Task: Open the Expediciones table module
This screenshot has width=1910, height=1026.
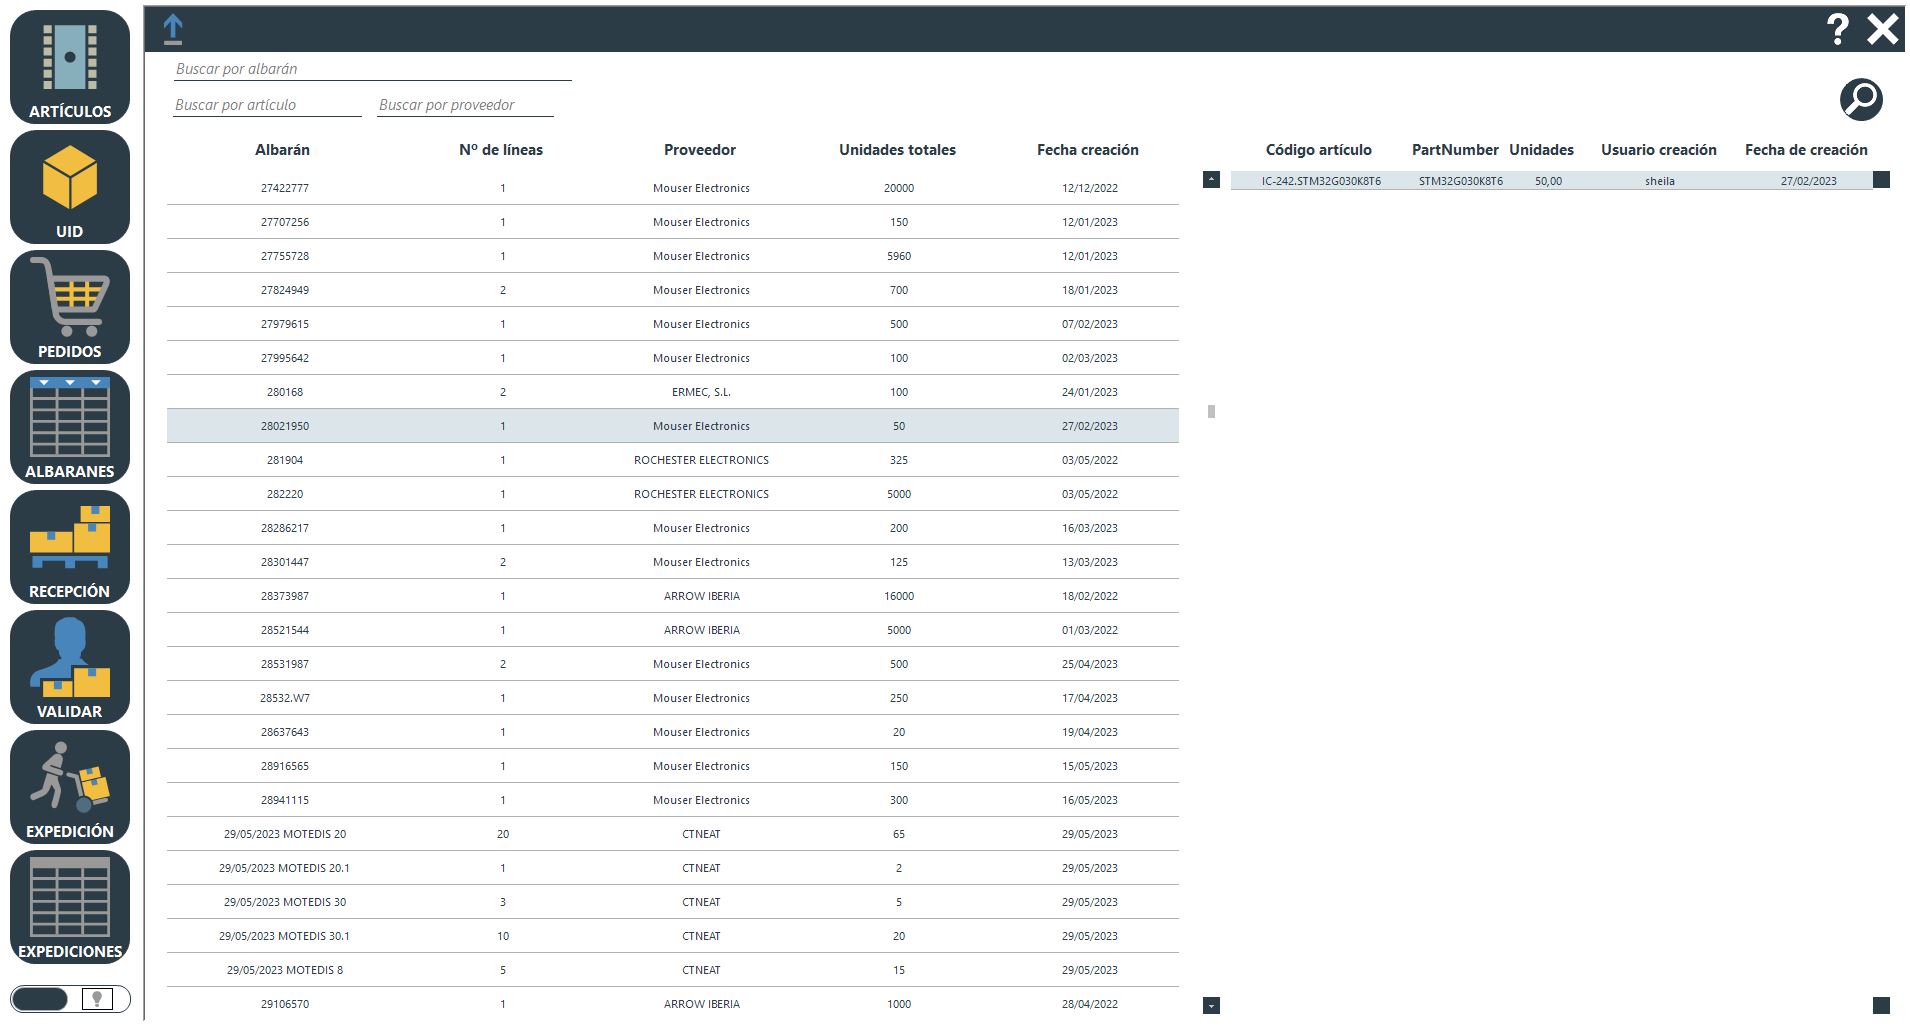Action: click(x=70, y=907)
